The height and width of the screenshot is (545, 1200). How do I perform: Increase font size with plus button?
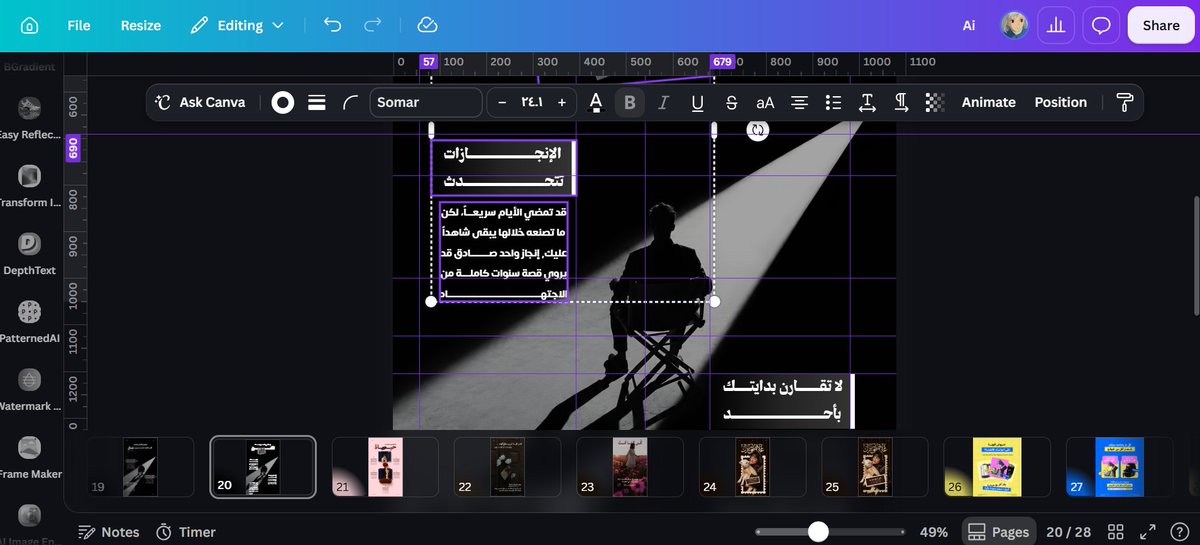562,102
